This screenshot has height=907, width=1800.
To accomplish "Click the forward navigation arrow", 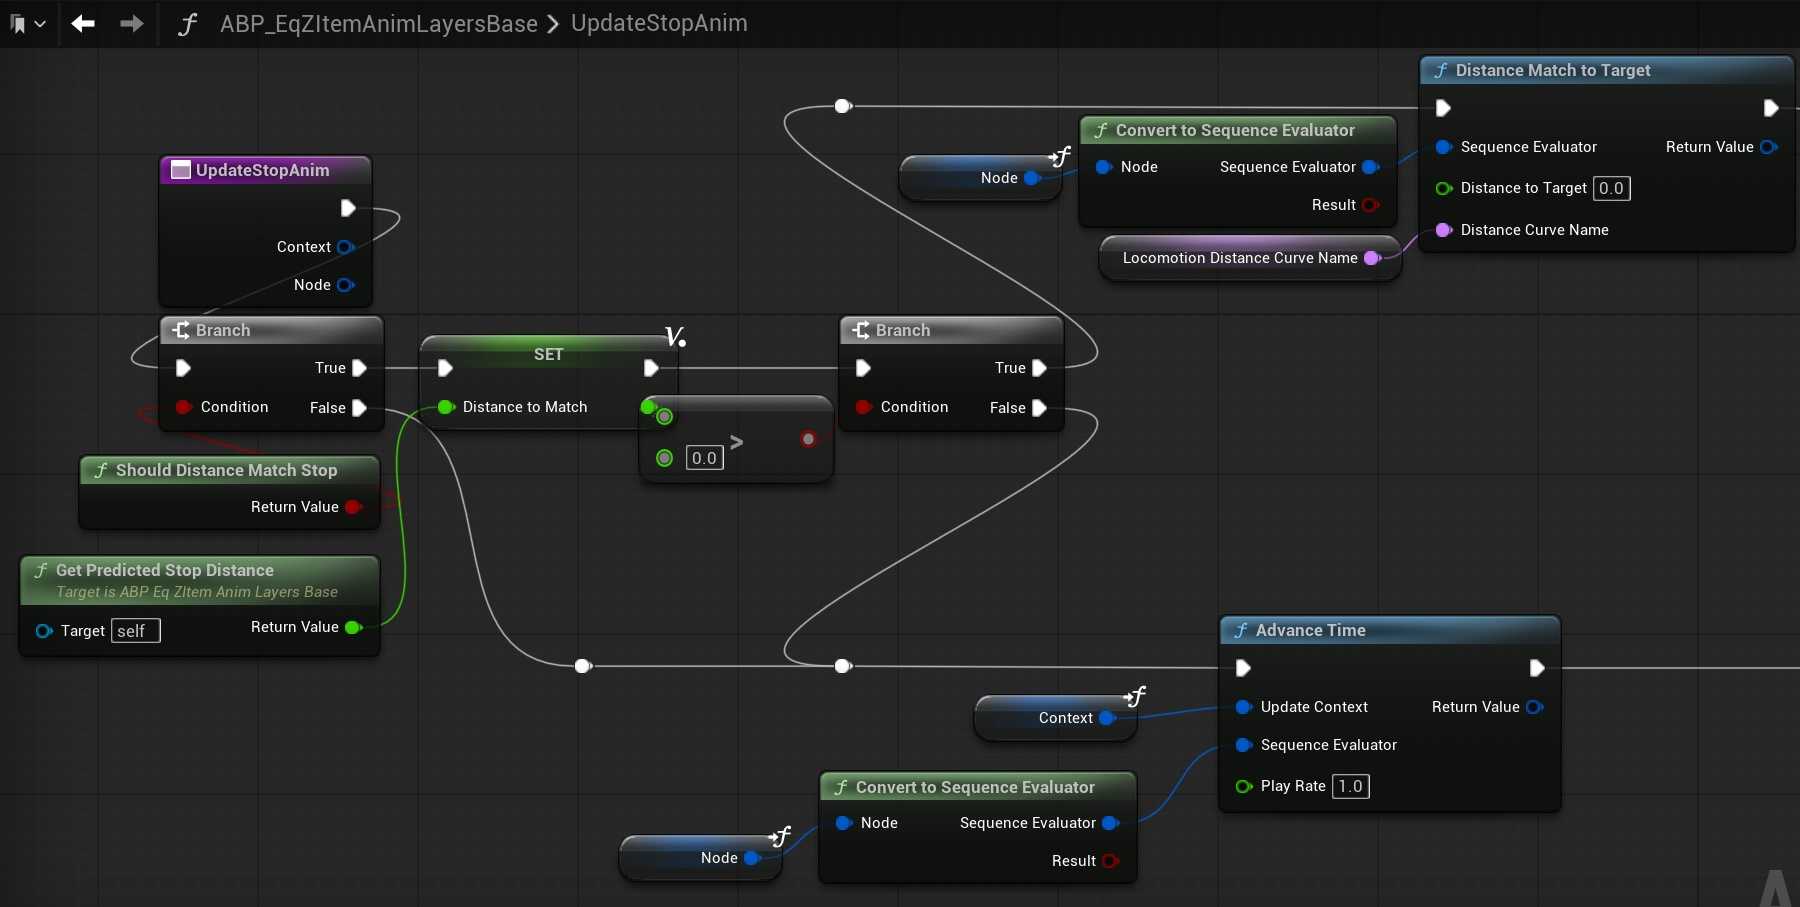I will (x=131, y=23).
